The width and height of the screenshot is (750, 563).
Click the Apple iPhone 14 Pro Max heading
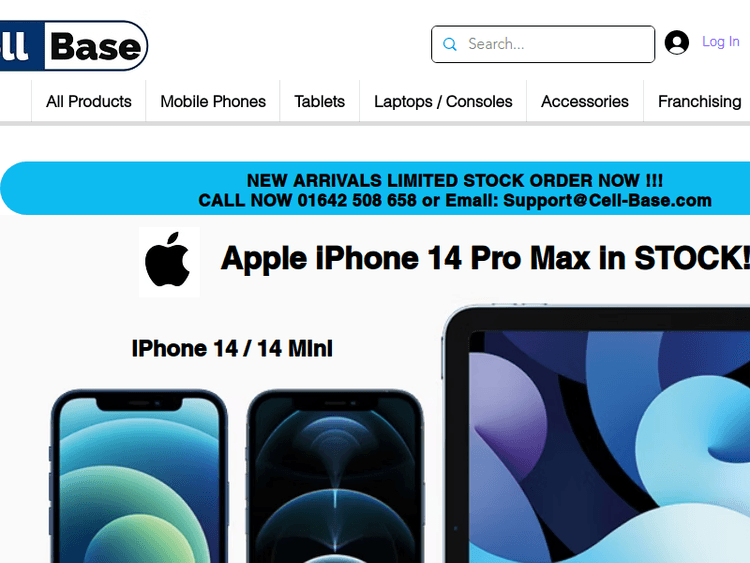pos(485,258)
